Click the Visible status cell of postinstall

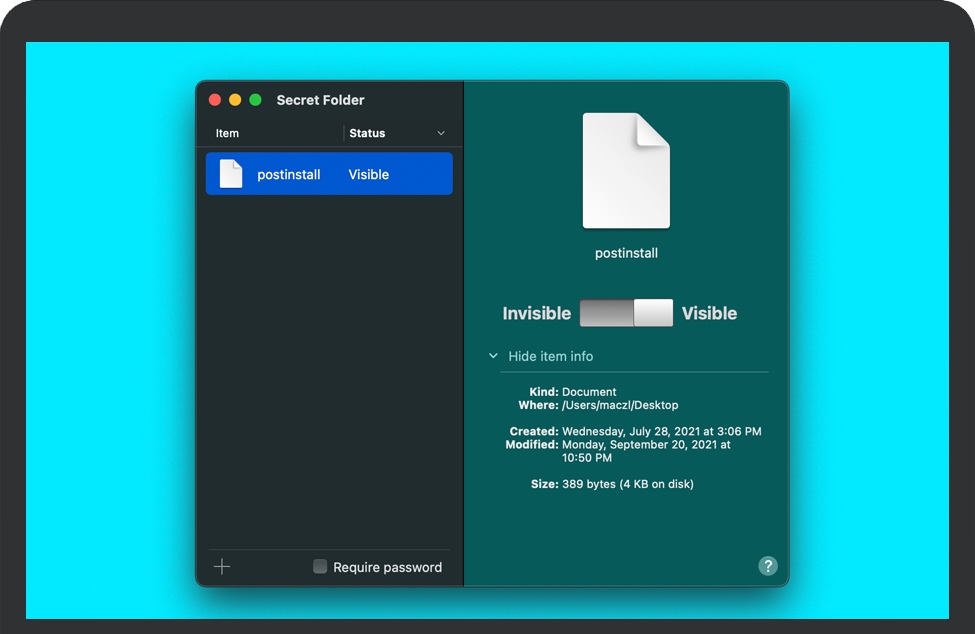[x=369, y=175]
